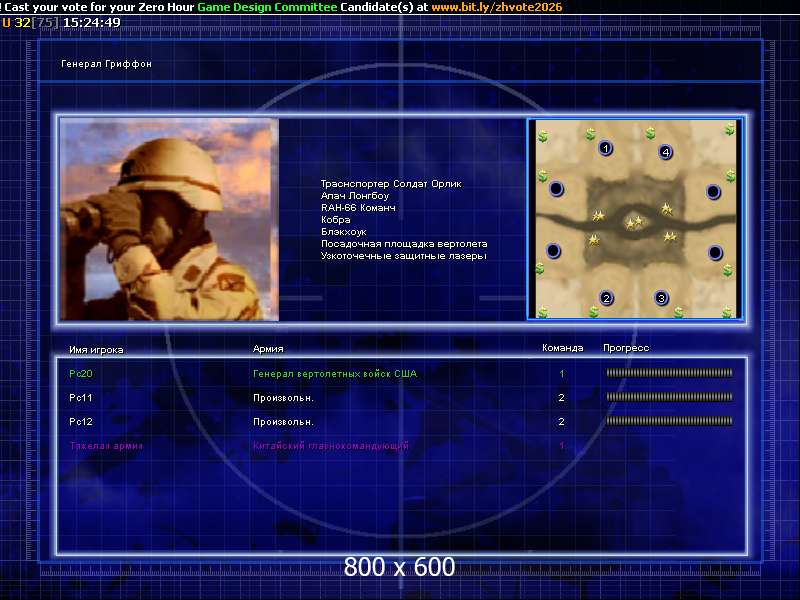Click the dollar supply icon in minimap top-left corner

[543, 136]
